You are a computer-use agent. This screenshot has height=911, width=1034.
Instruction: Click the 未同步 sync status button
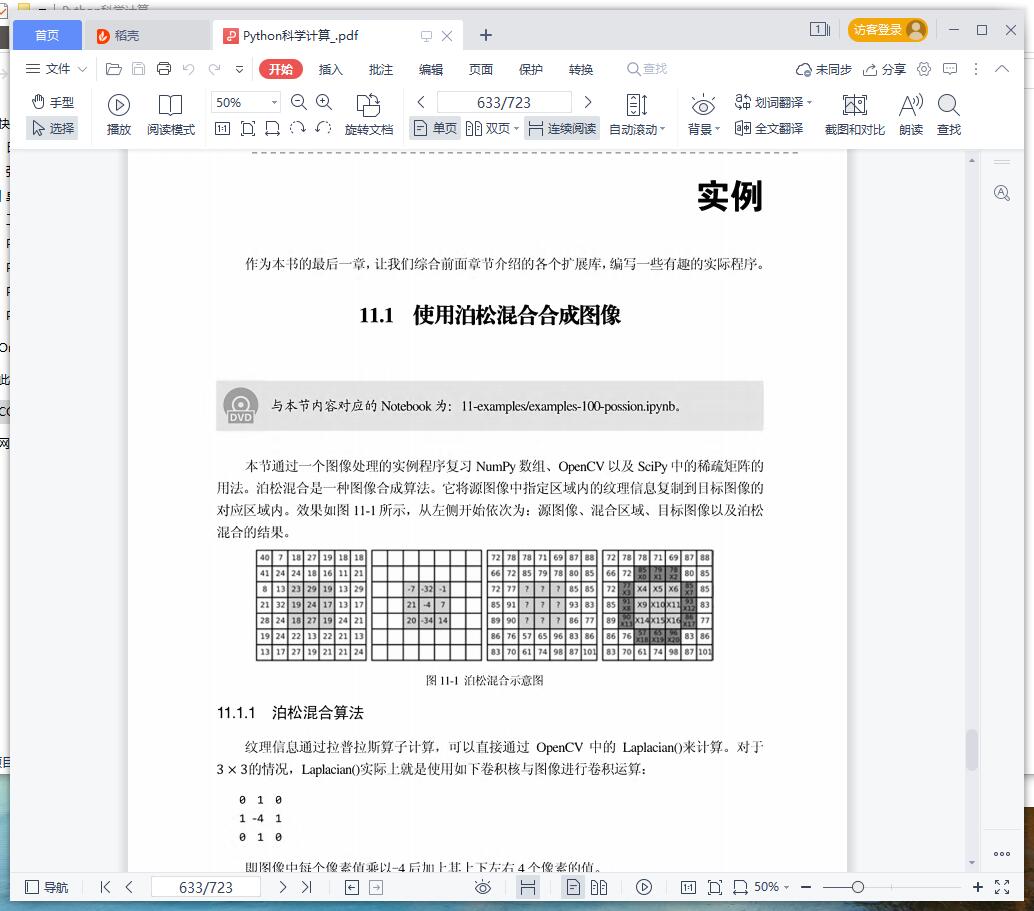[824, 69]
